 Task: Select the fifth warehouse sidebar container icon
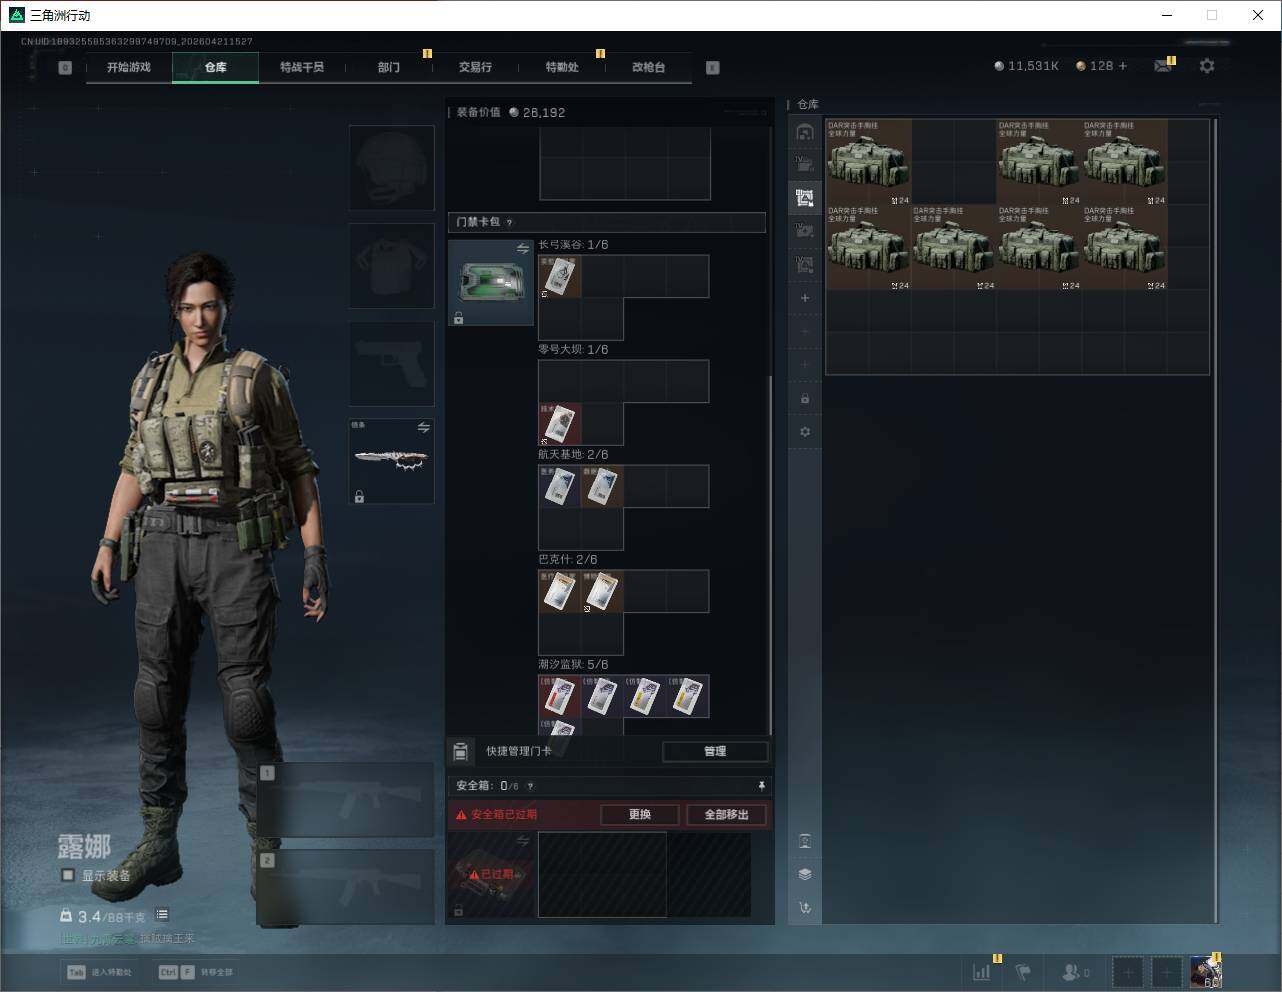pyautogui.click(x=805, y=264)
